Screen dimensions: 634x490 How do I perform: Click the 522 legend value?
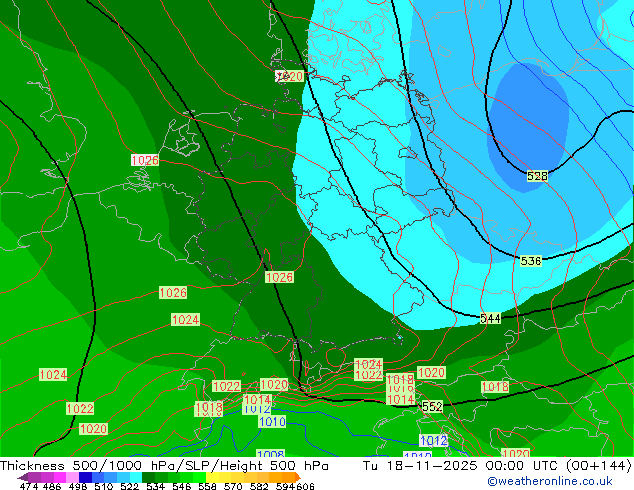click(130, 486)
